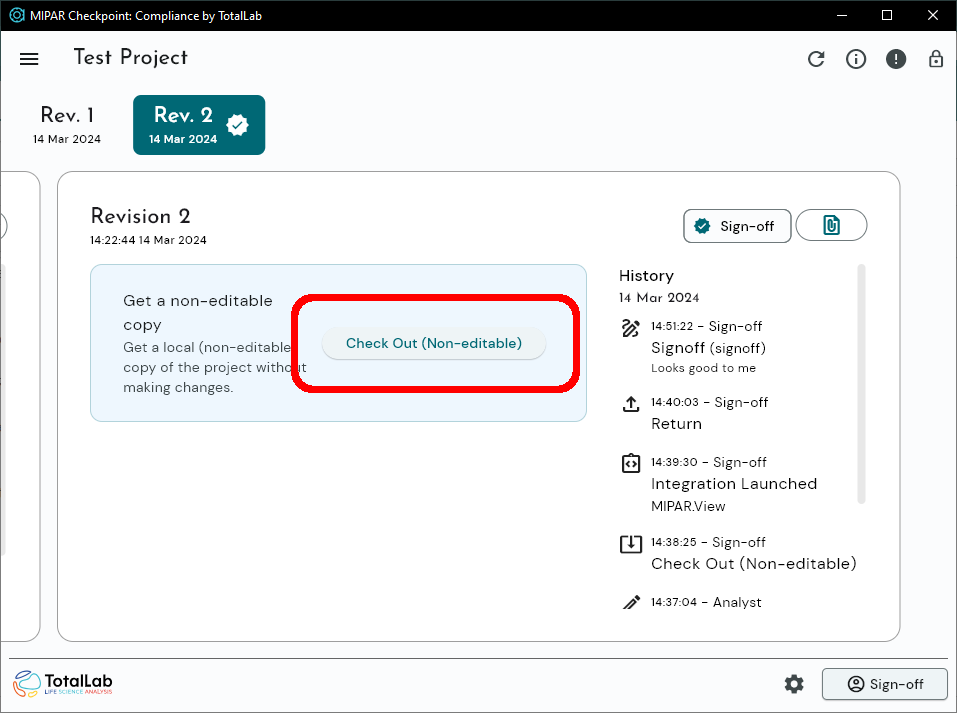This screenshot has width=957, height=713.
Task: Click the exclamation alert icon
Action: tap(896, 59)
